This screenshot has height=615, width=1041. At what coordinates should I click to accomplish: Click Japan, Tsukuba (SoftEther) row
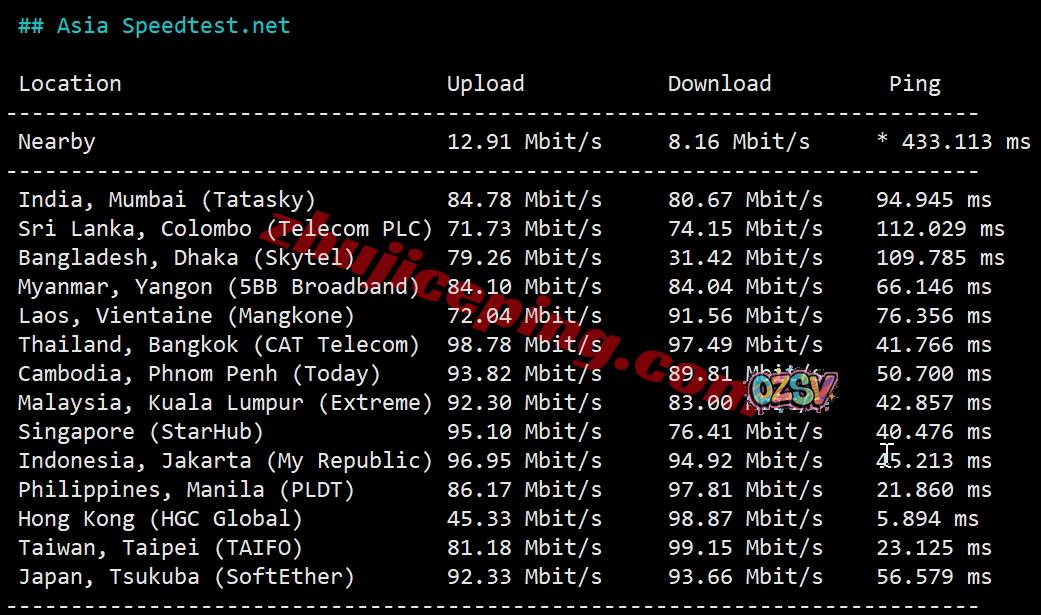(505, 577)
